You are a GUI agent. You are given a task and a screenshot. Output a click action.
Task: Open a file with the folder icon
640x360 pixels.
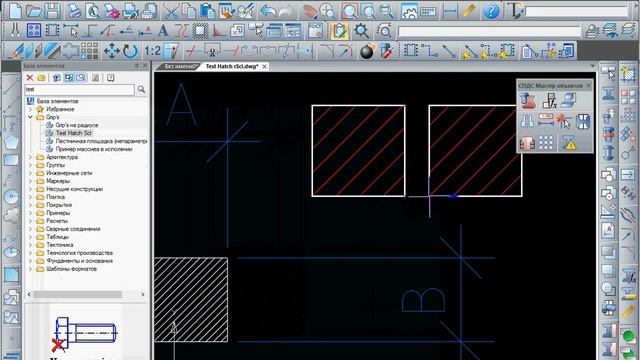click(x=34, y=11)
